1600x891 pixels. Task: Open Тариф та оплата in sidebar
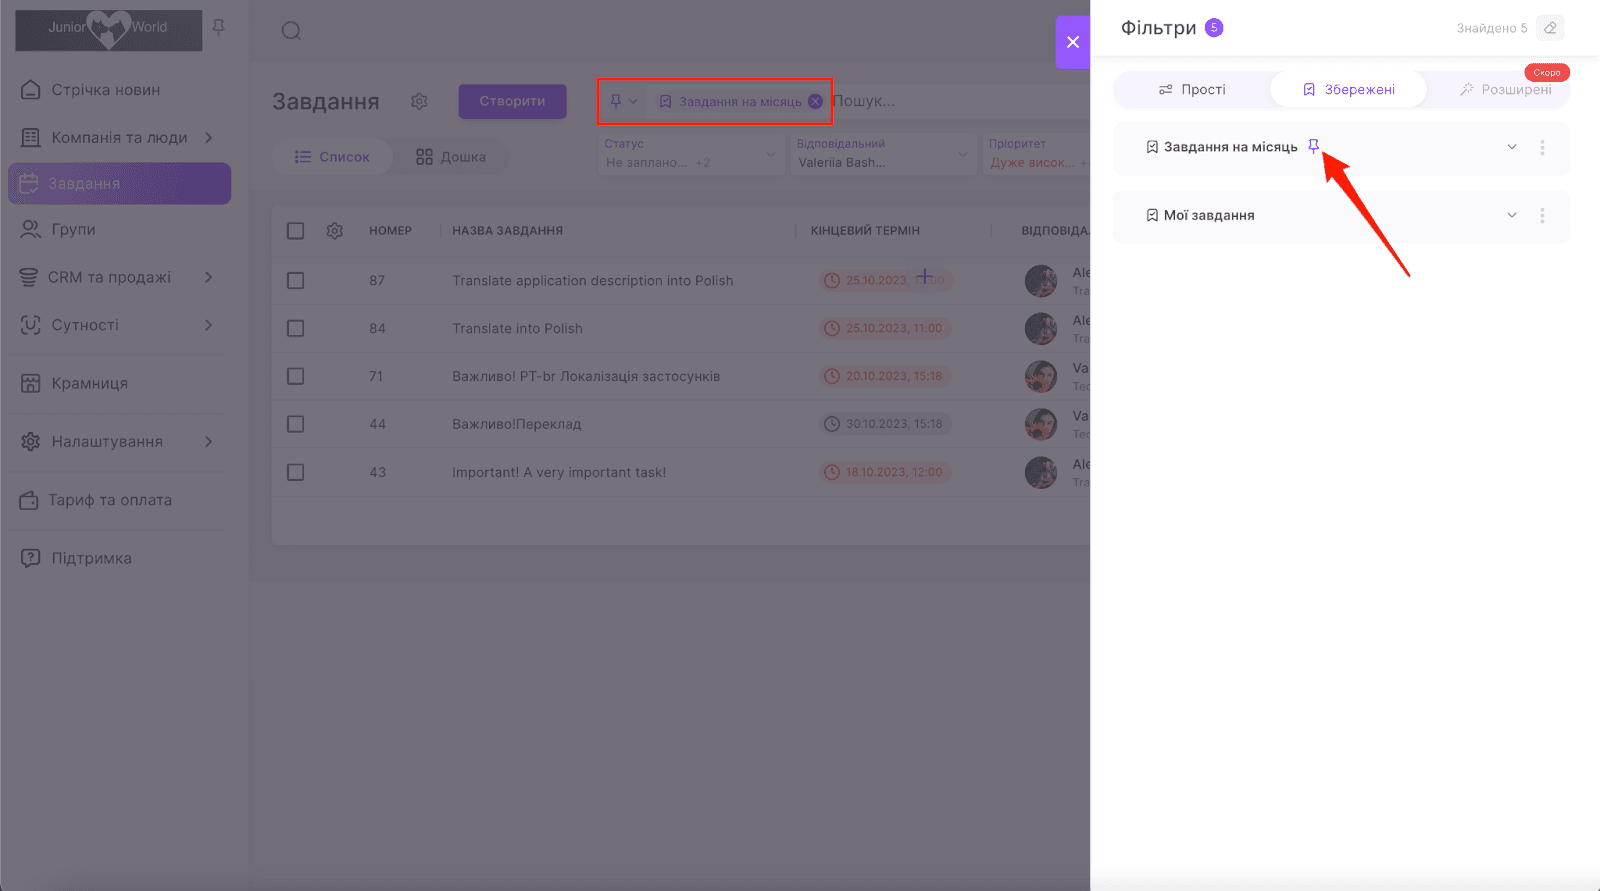[x=120, y=500]
